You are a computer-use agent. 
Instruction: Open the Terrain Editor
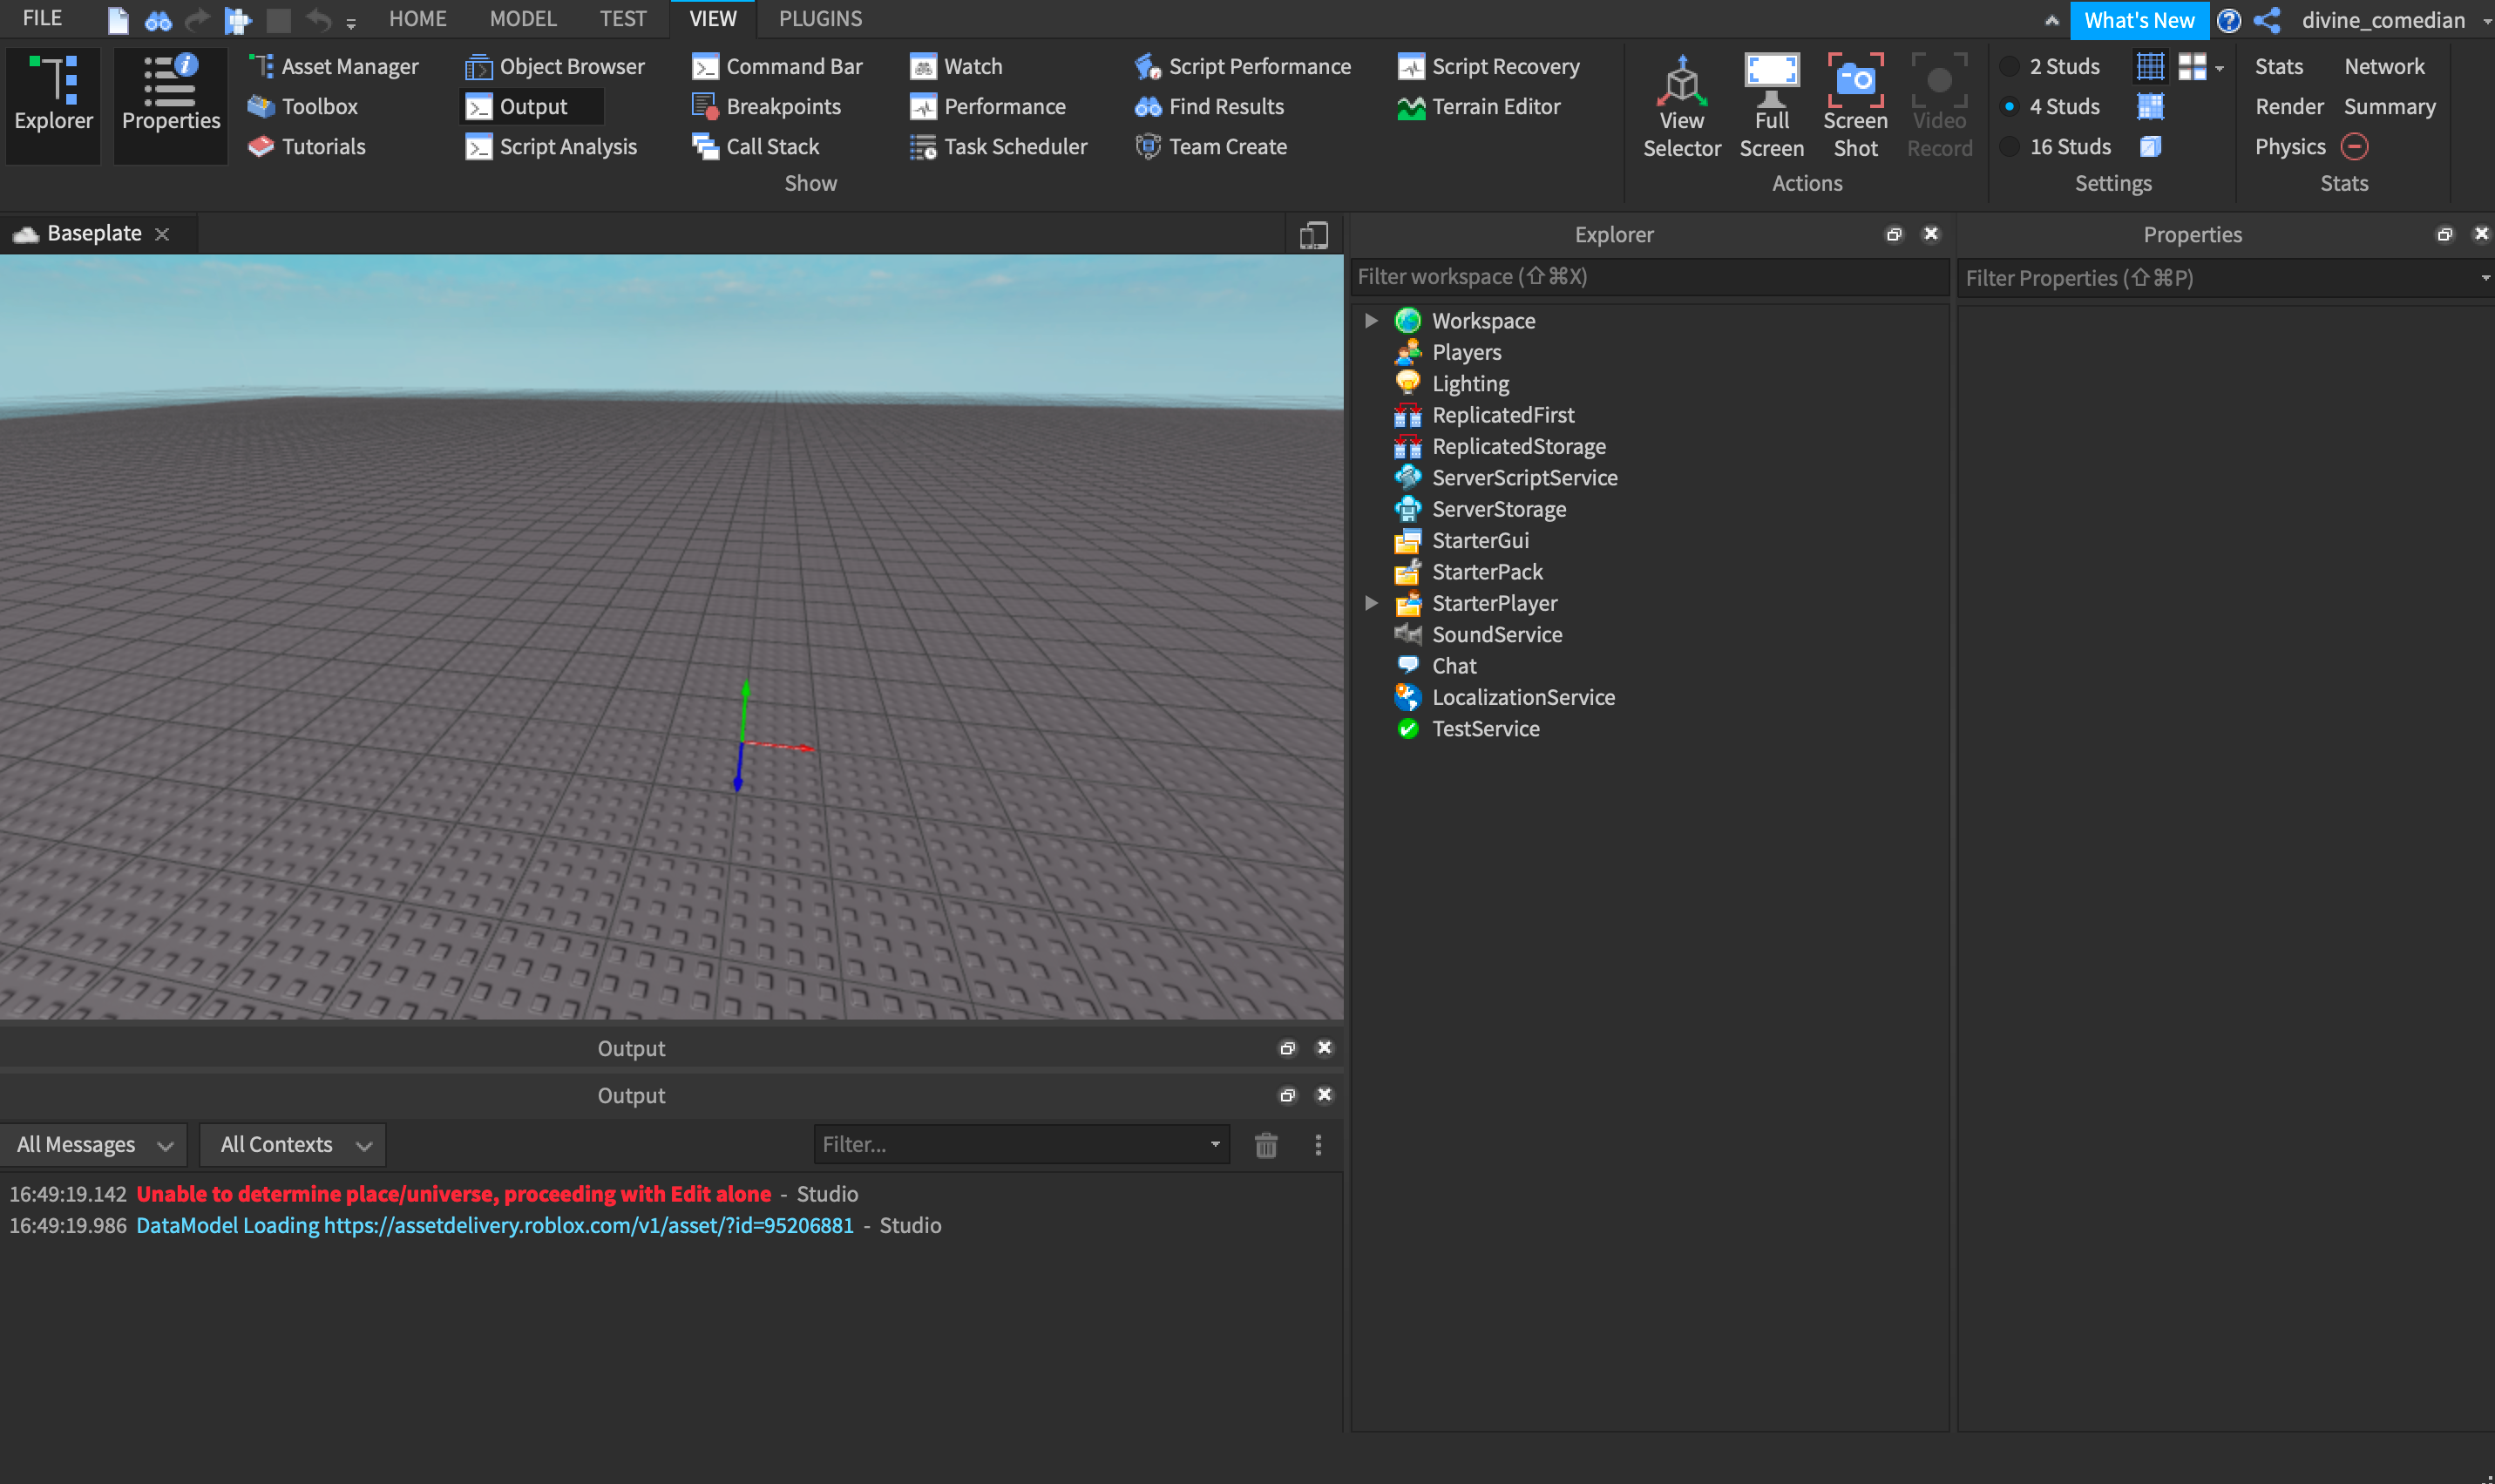coord(1479,106)
